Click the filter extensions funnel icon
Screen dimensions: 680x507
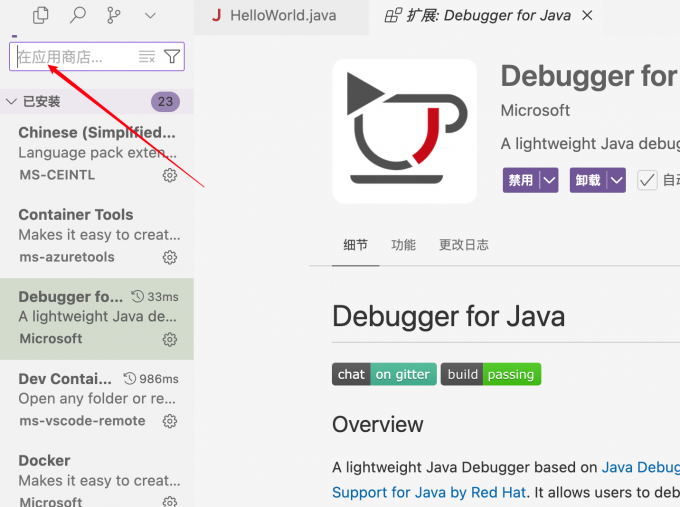[x=172, y=57]
